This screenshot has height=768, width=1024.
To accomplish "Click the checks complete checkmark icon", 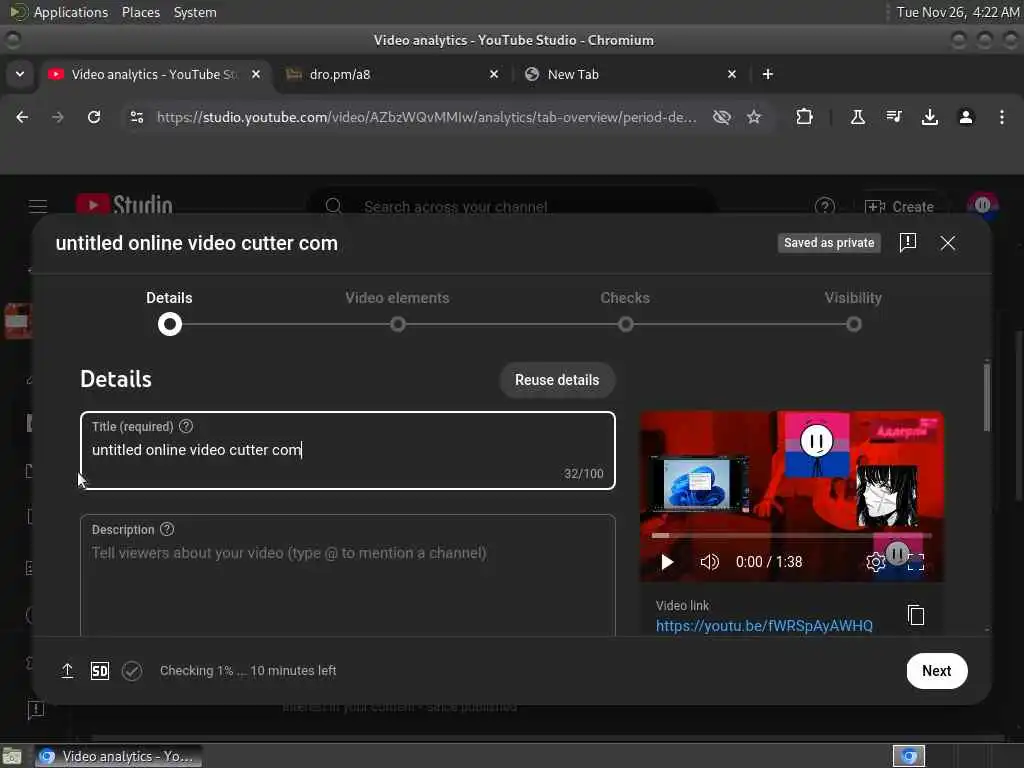I will tap(132, 671).
